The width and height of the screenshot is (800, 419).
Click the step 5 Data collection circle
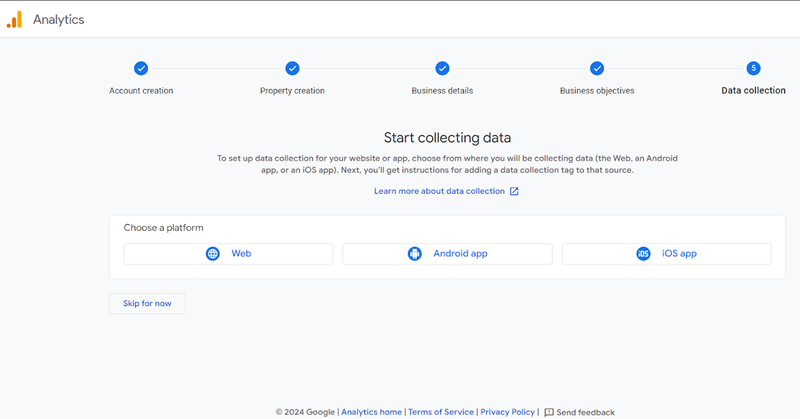pos(754,68)
